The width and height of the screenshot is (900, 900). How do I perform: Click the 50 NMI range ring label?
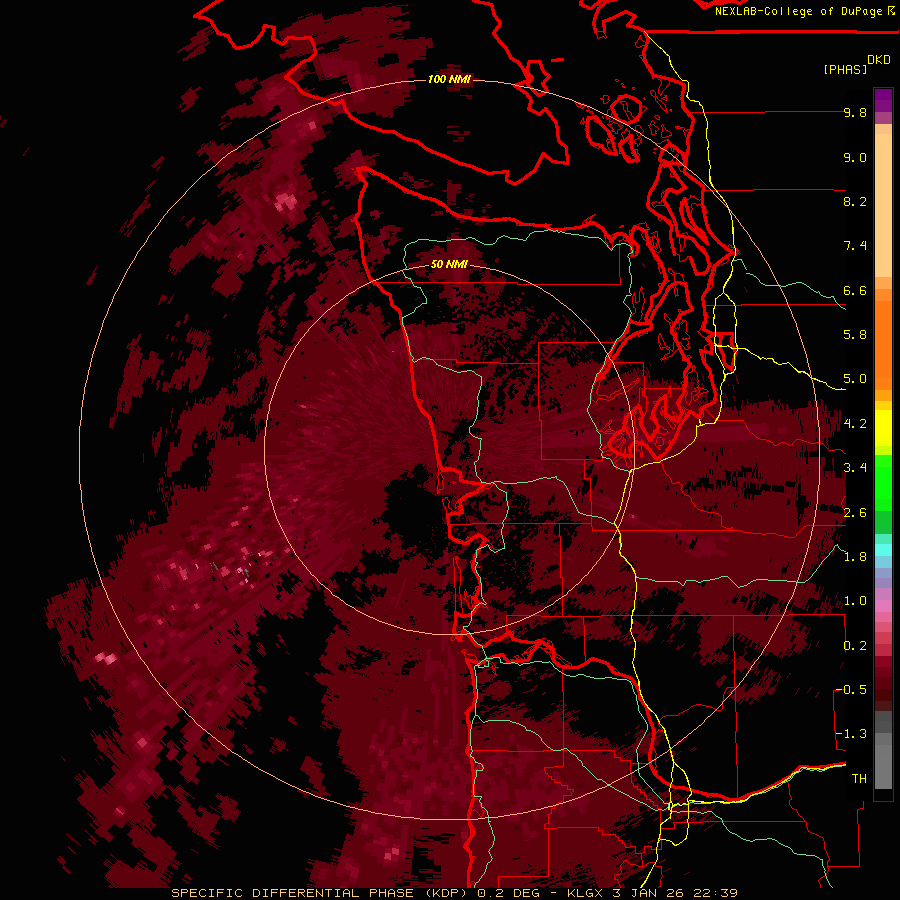click(449, 264)
